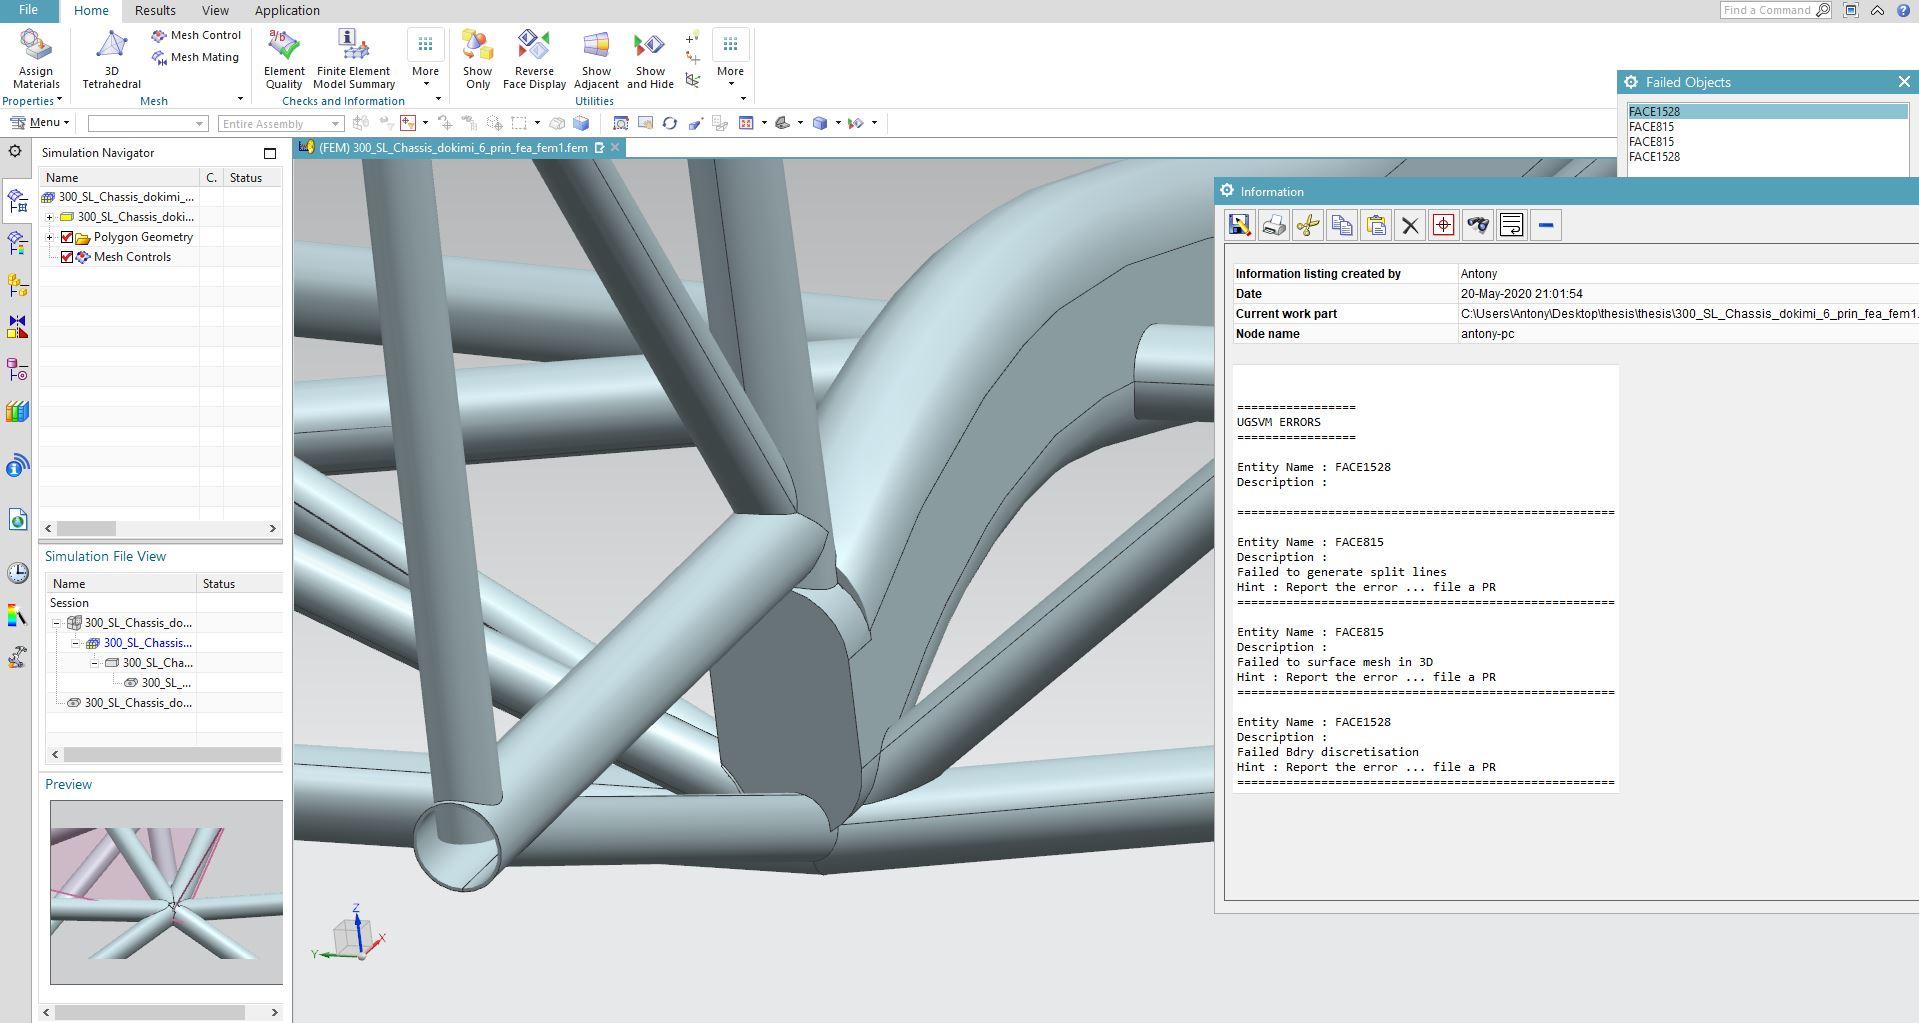Expand the 300_SL_Chassis_doki folder node
This screenshot has width=1919, height=1023.
49,217
